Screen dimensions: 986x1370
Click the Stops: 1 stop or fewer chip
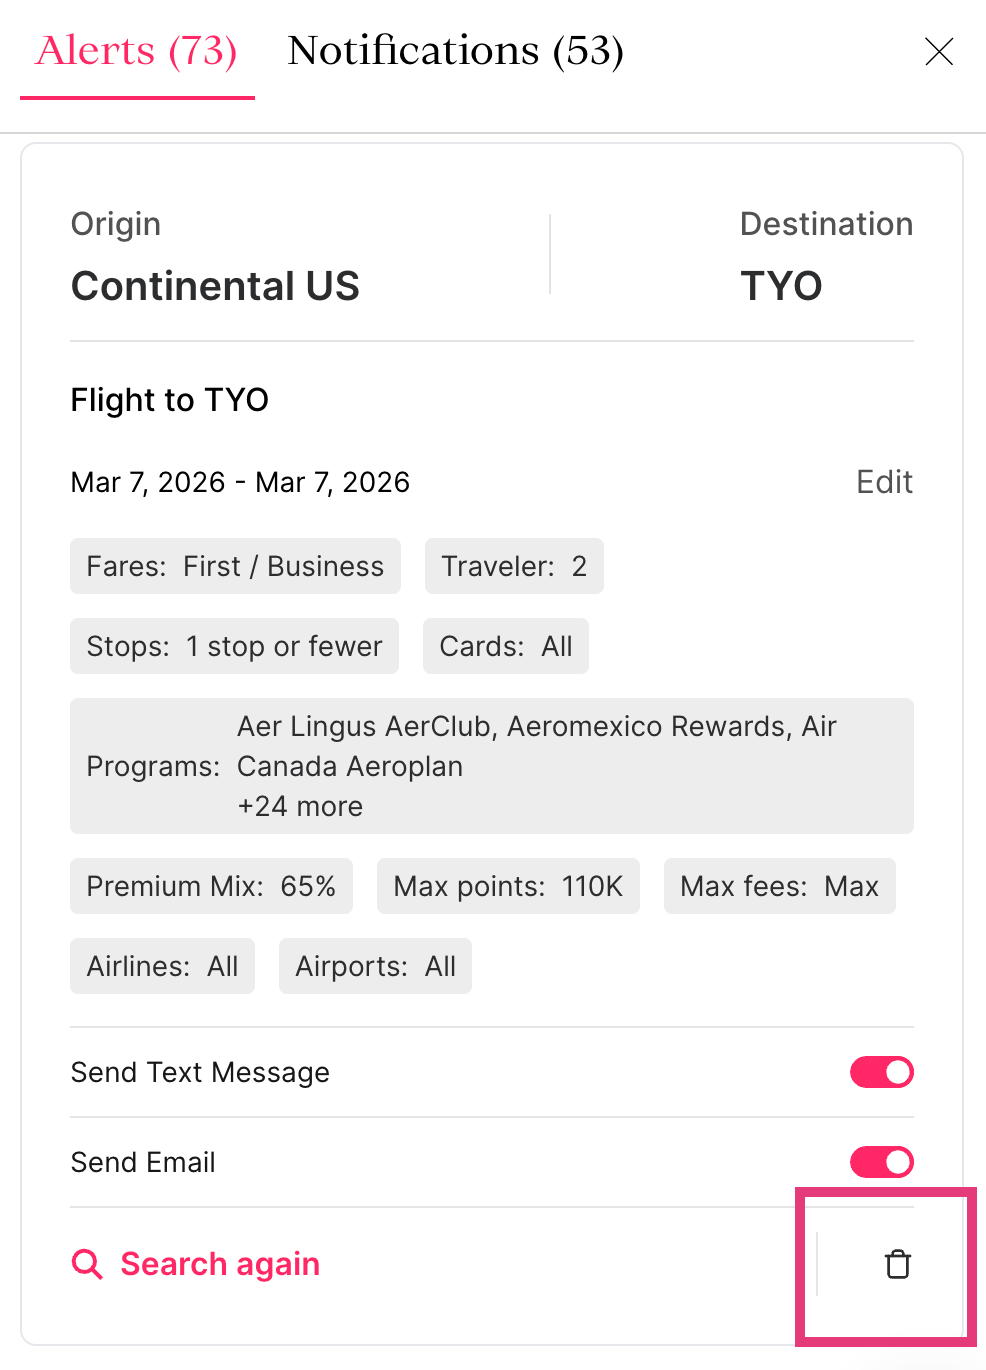pos(234,646)
